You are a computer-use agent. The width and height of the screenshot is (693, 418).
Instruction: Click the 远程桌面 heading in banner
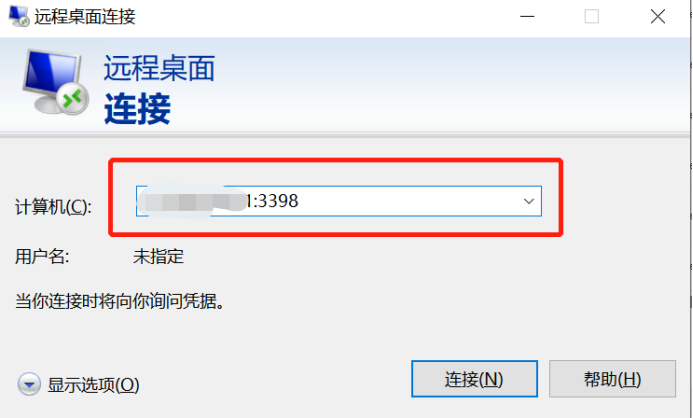click(x=159, y=68)
